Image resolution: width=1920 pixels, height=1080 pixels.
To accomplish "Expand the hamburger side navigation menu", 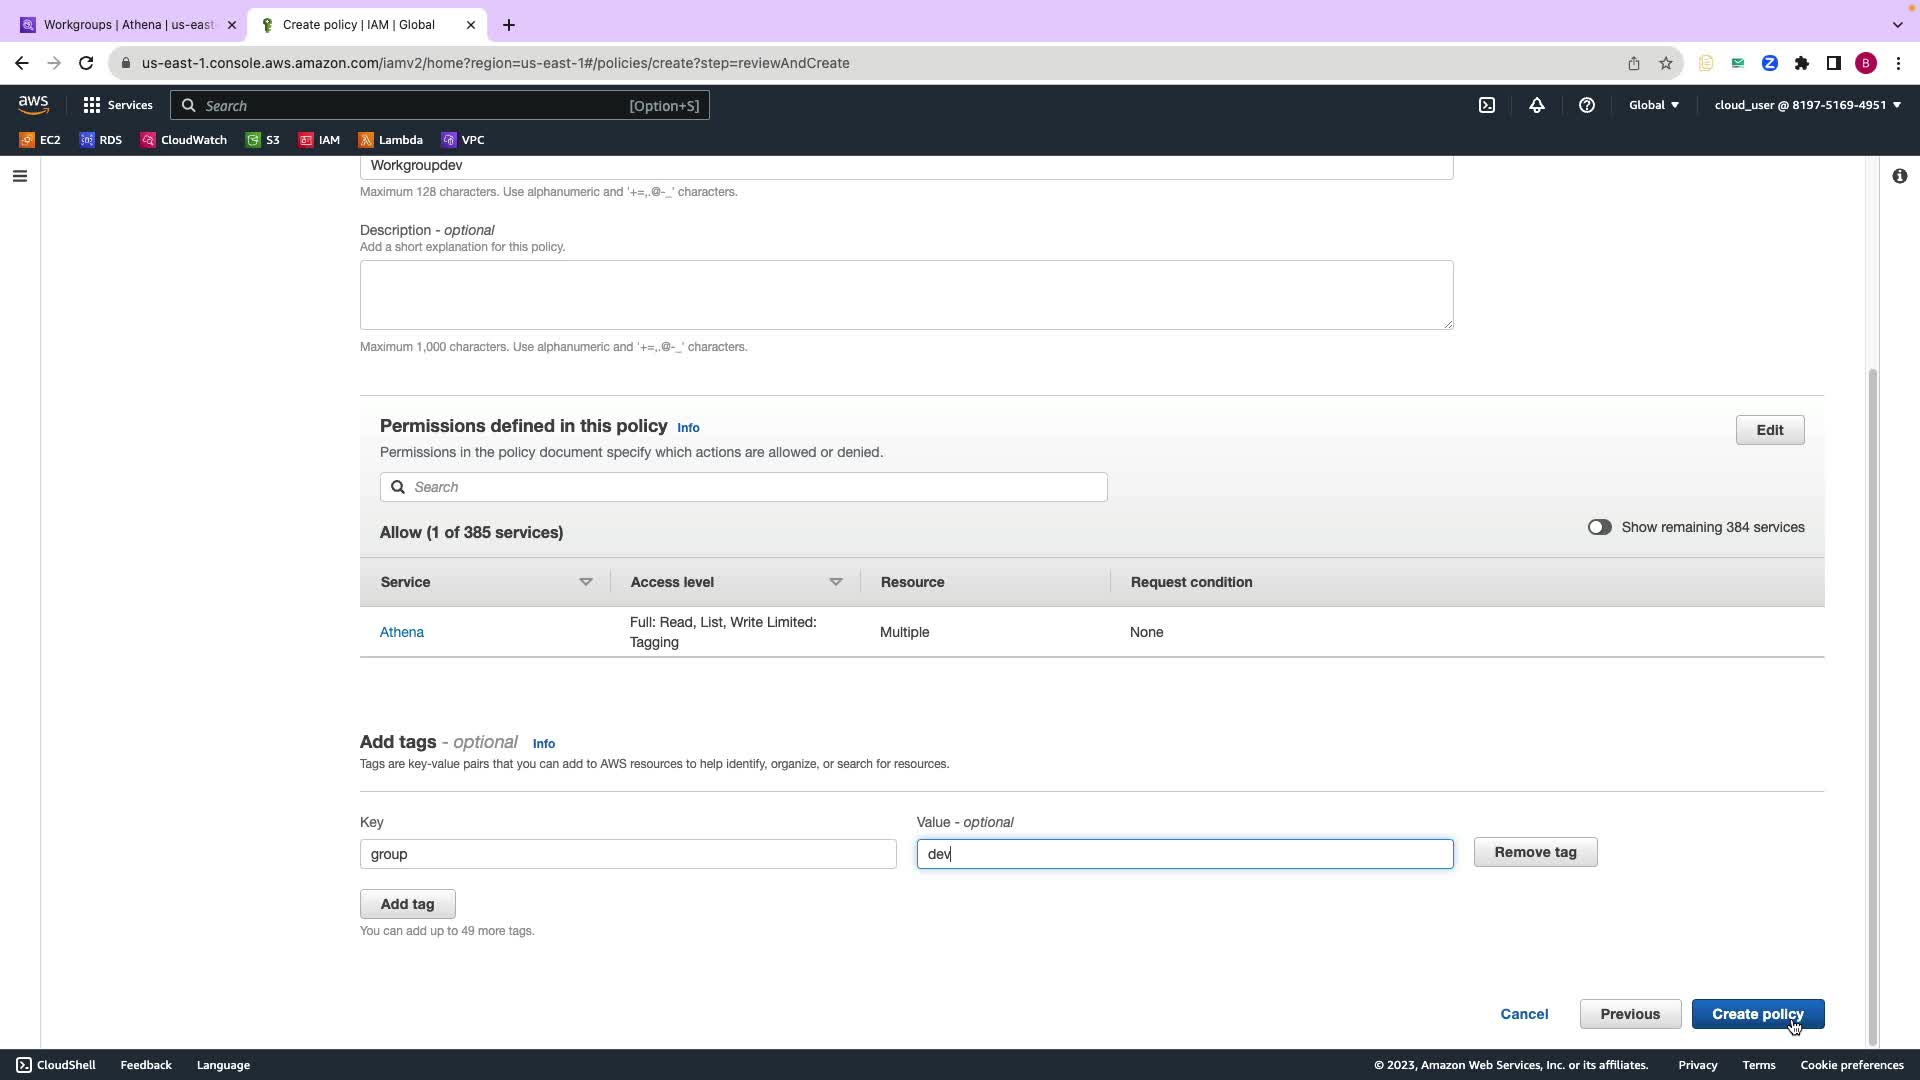I will (x=20, y=176).
